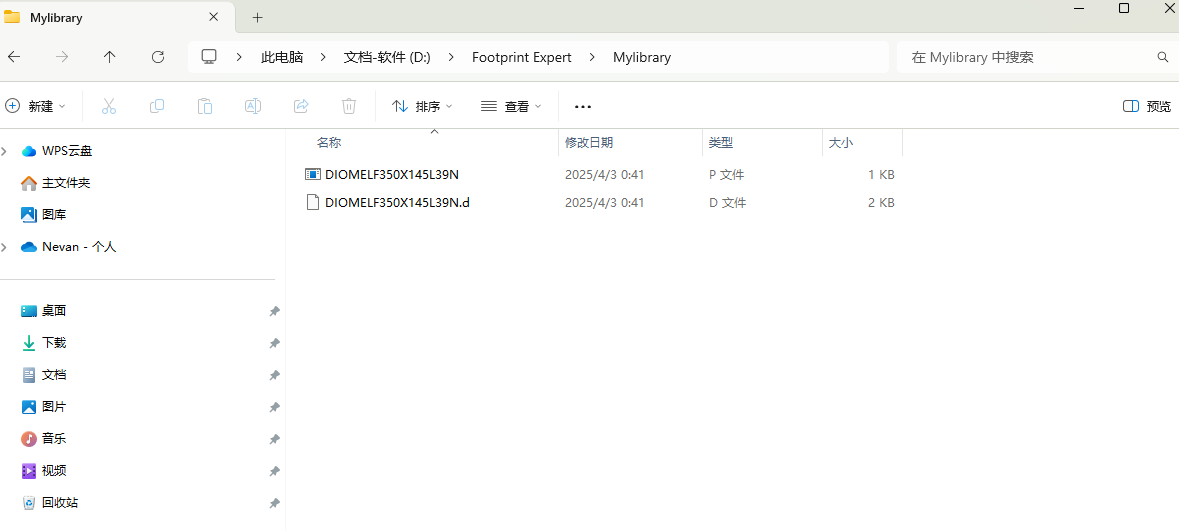Image resolution: width=1179 pixels, height=531 pixels.
Task: Toggle the 预览 preview pane
Action: point(1147,106)
